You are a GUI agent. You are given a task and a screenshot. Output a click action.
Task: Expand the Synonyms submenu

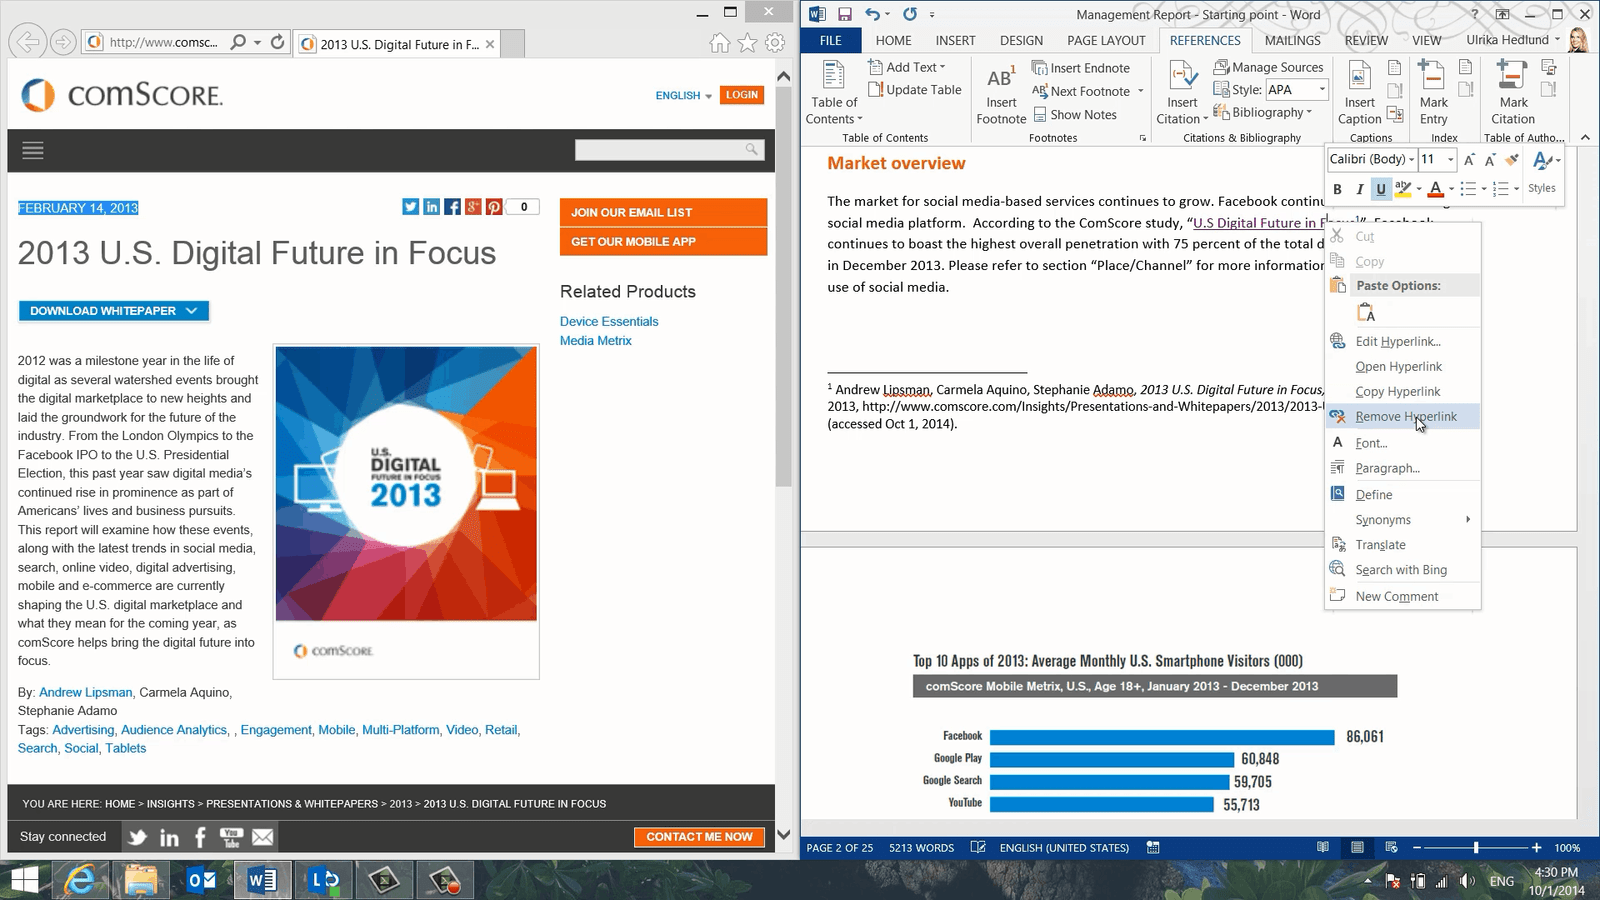point(1403,520)
